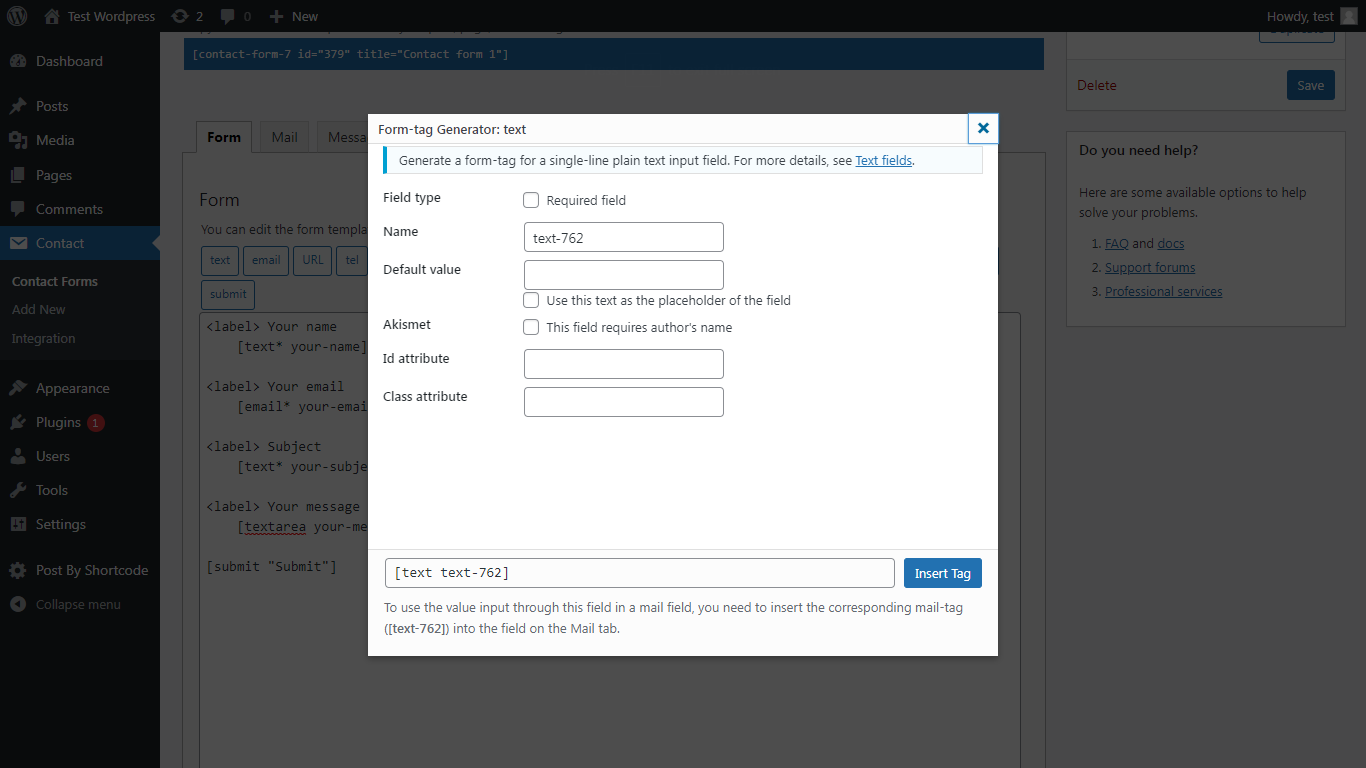Click the user avatar in admin bar

(1349, 16)
